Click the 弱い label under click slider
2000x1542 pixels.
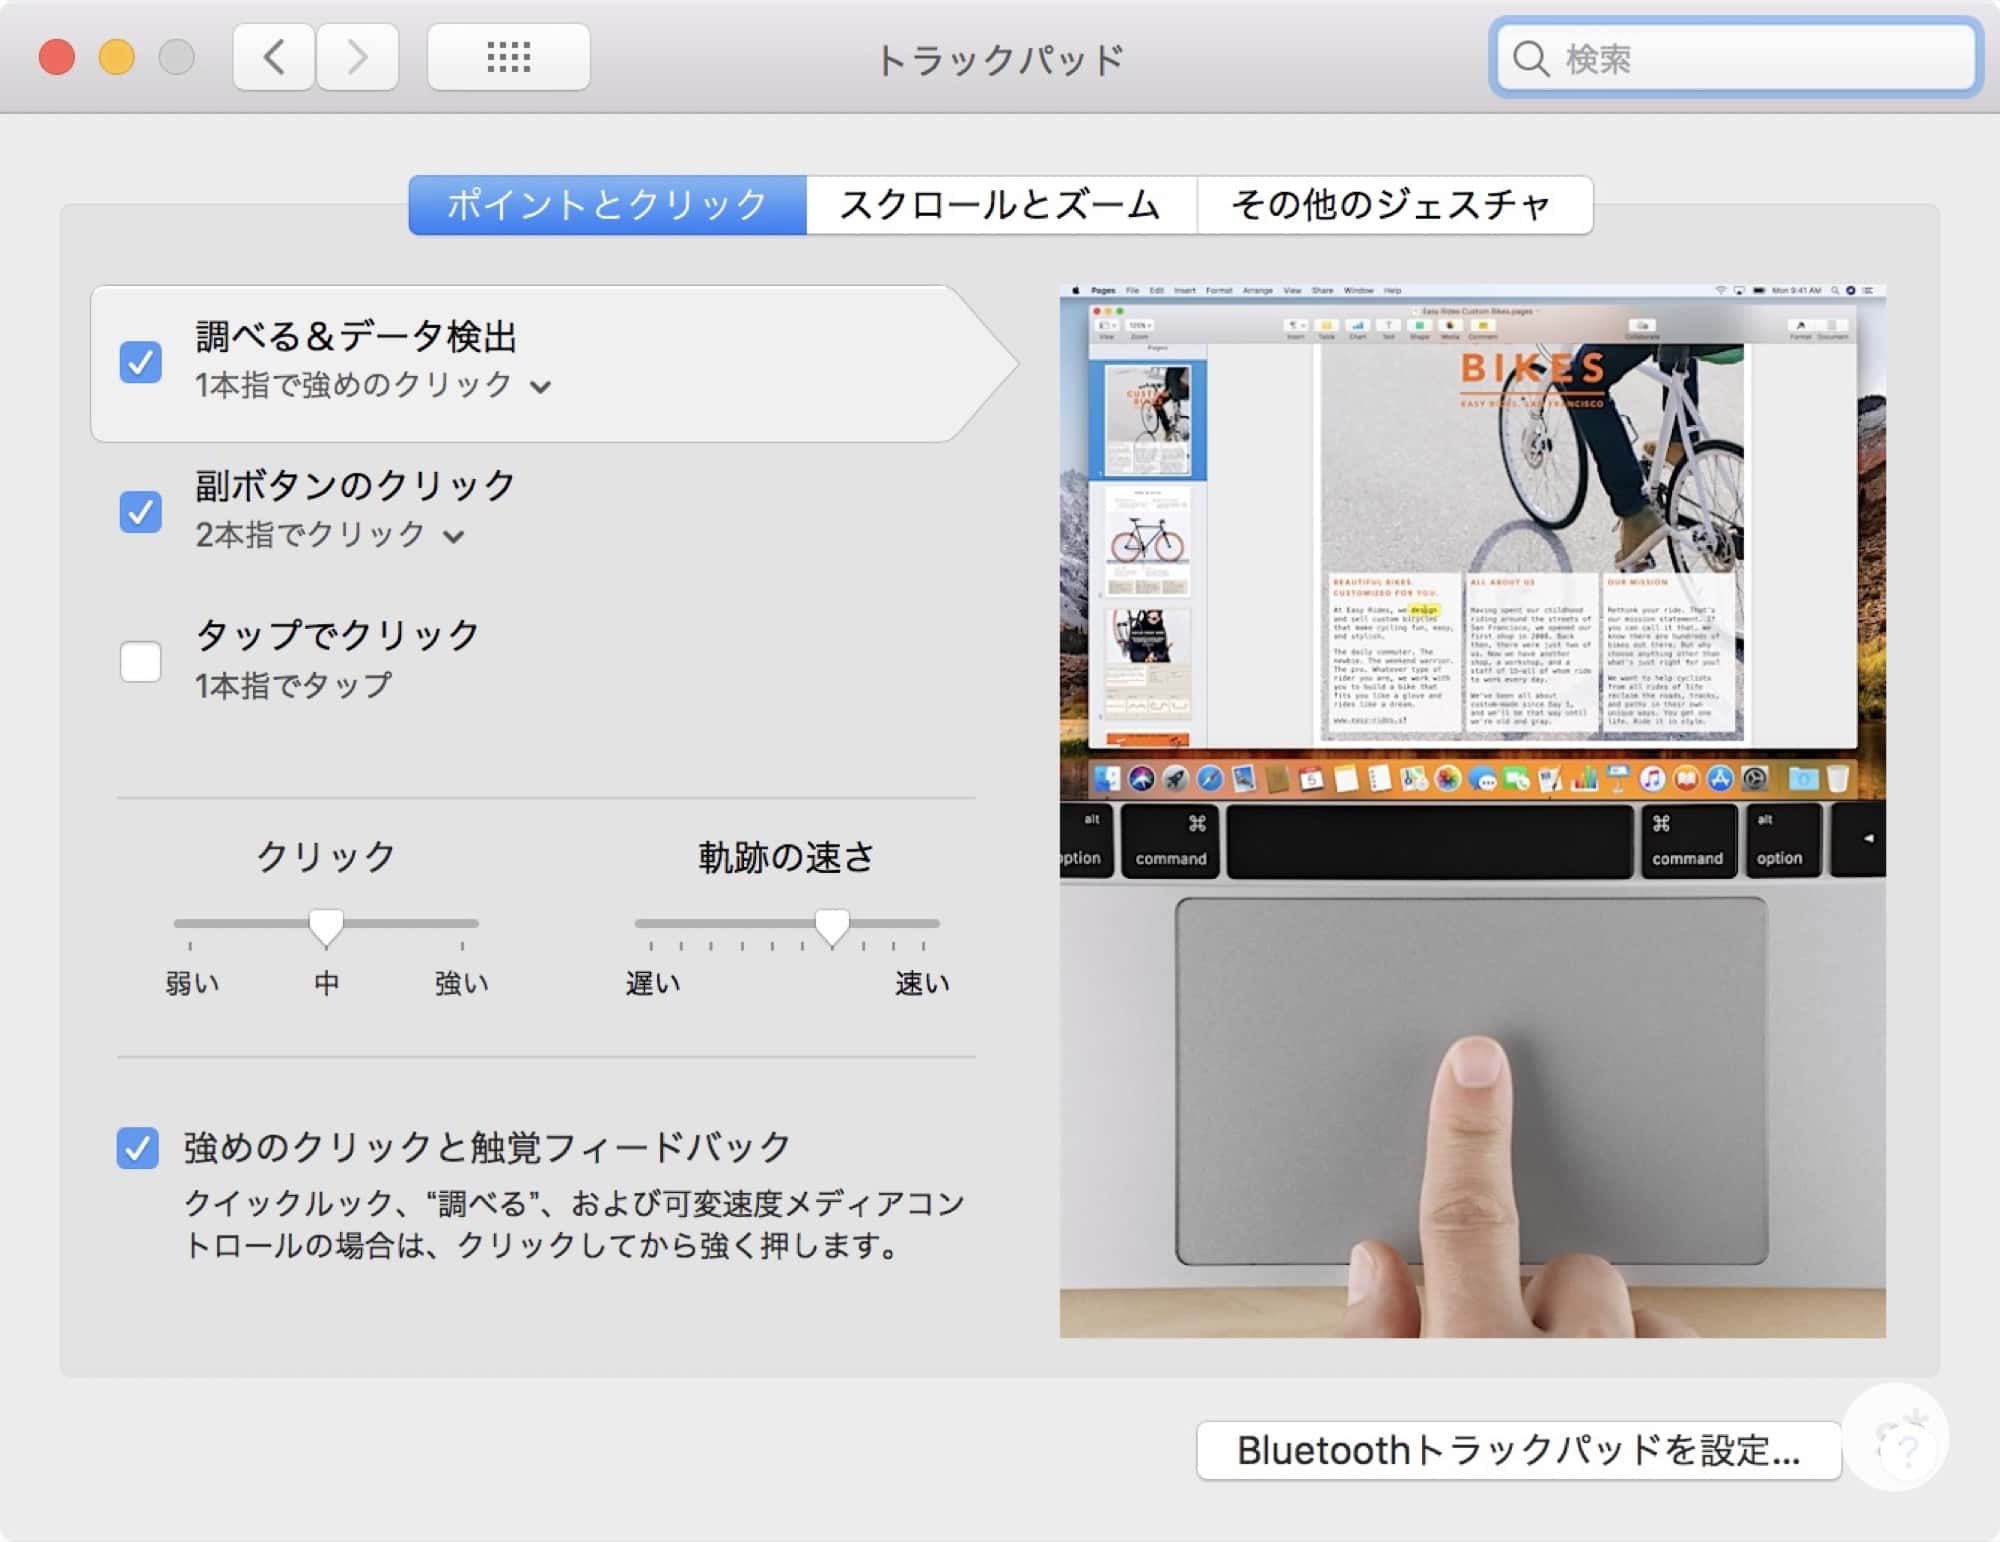tap(192, 983)
